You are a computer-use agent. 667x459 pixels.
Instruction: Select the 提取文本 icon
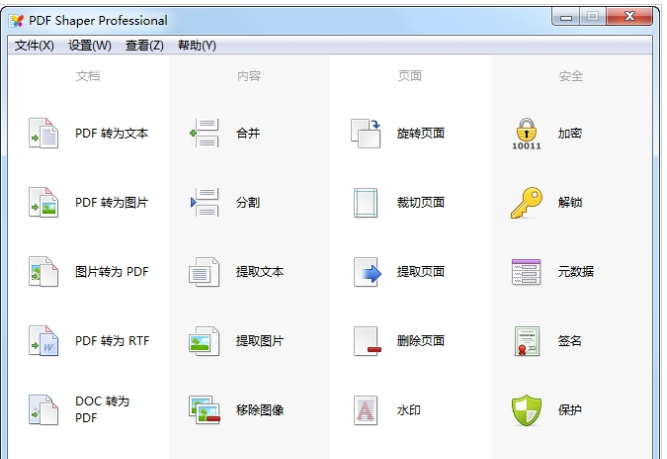point(205,271)
